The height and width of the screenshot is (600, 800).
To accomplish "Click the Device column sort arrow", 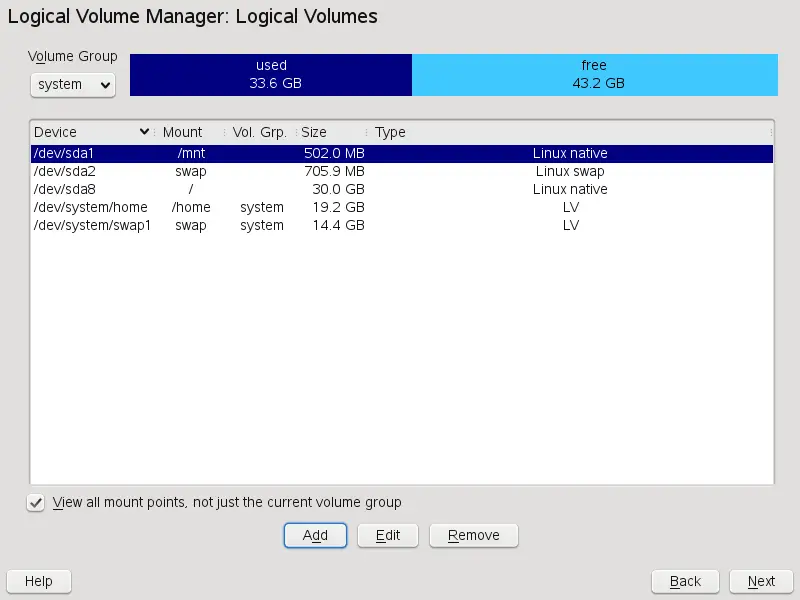I will pos(145,132).
